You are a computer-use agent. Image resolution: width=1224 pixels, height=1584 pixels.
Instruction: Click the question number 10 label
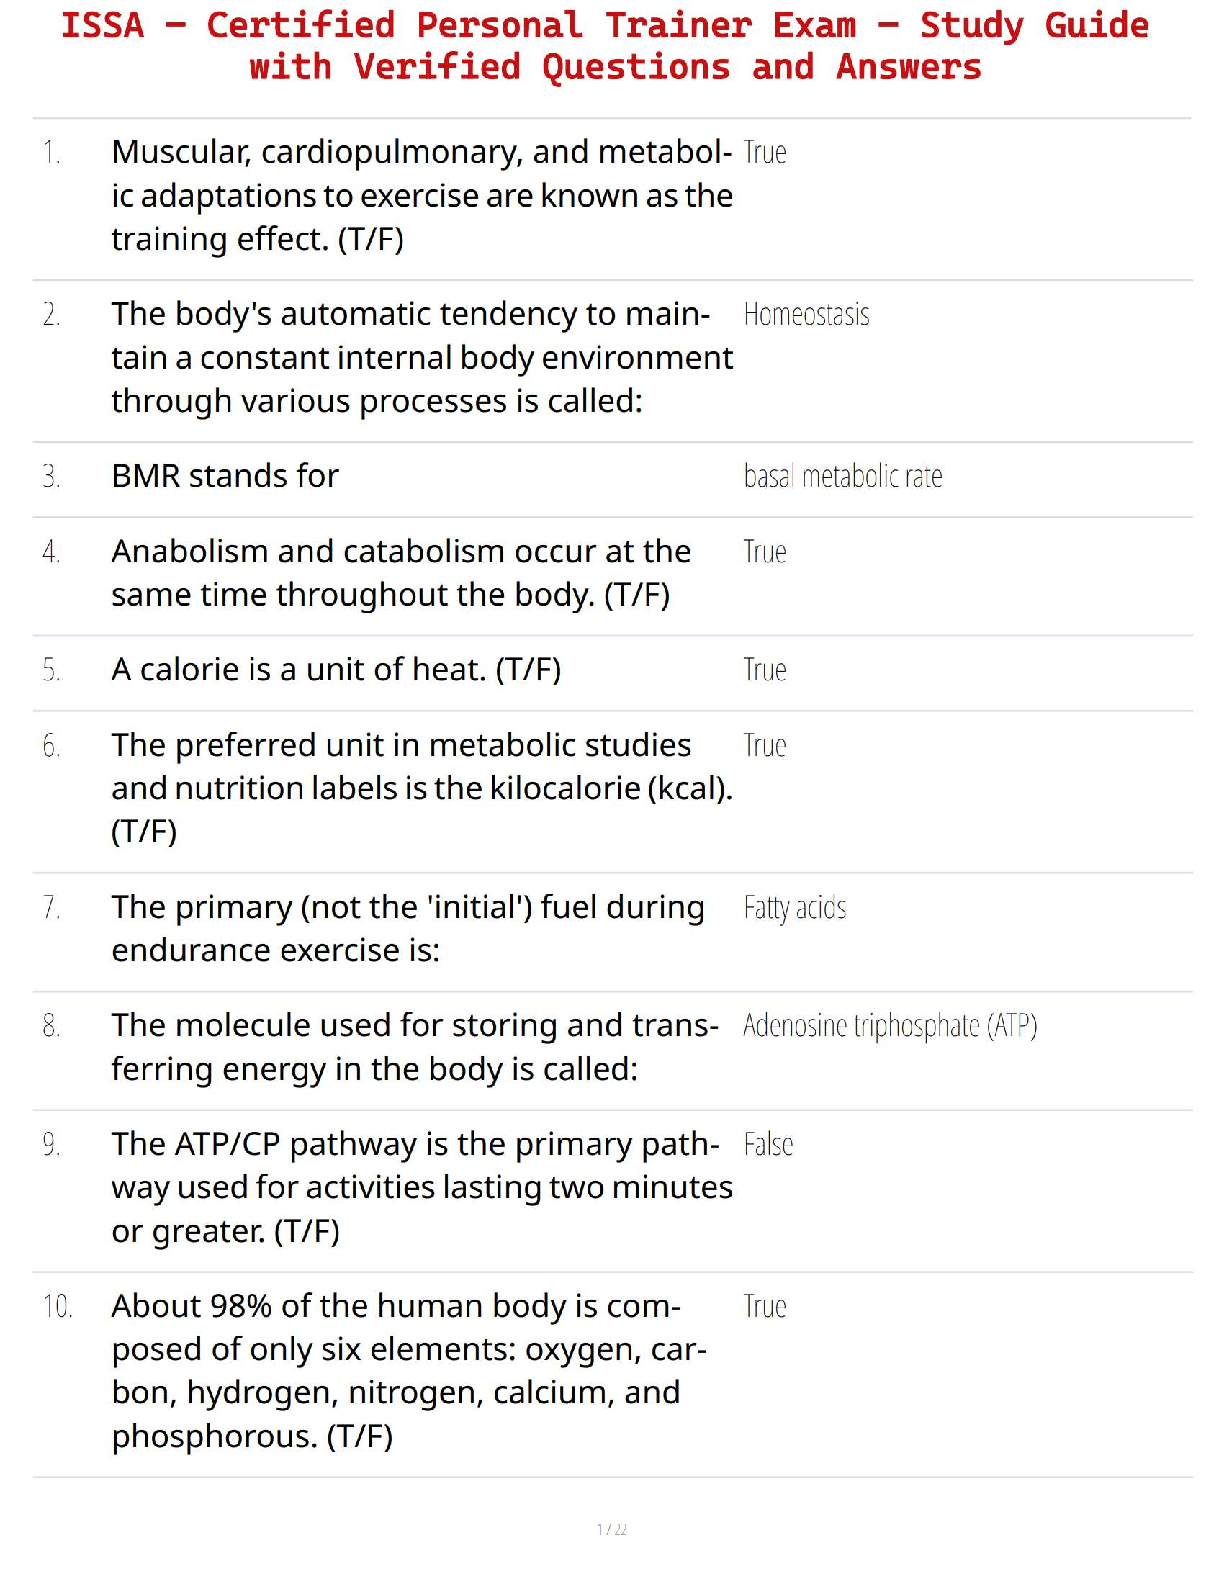[57, 1307]
